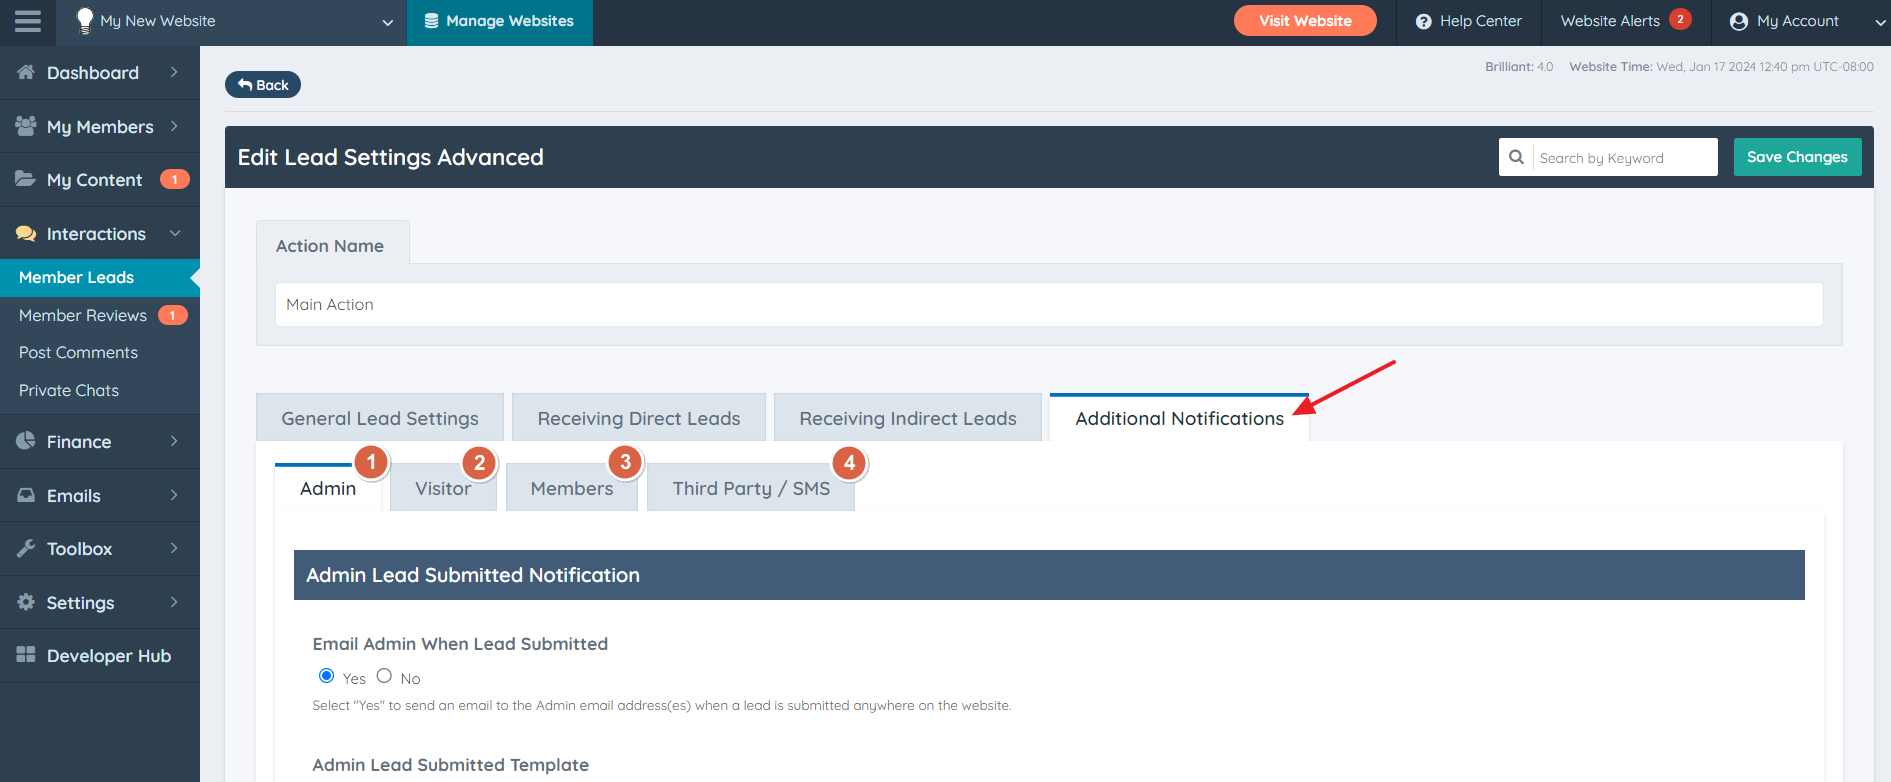
Task: Open Developer Hub in sidebar
Action: click(100, 656)
